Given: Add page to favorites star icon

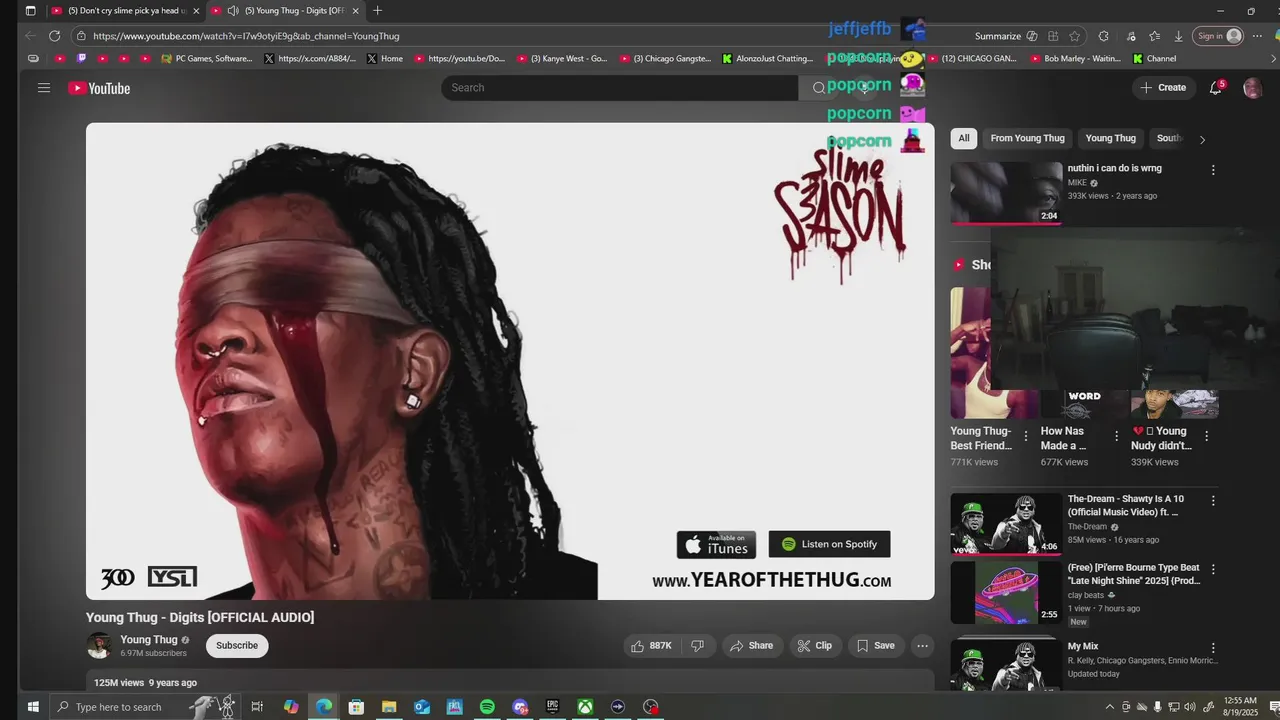Looking at the screenshot, I should pos(1074,36).
